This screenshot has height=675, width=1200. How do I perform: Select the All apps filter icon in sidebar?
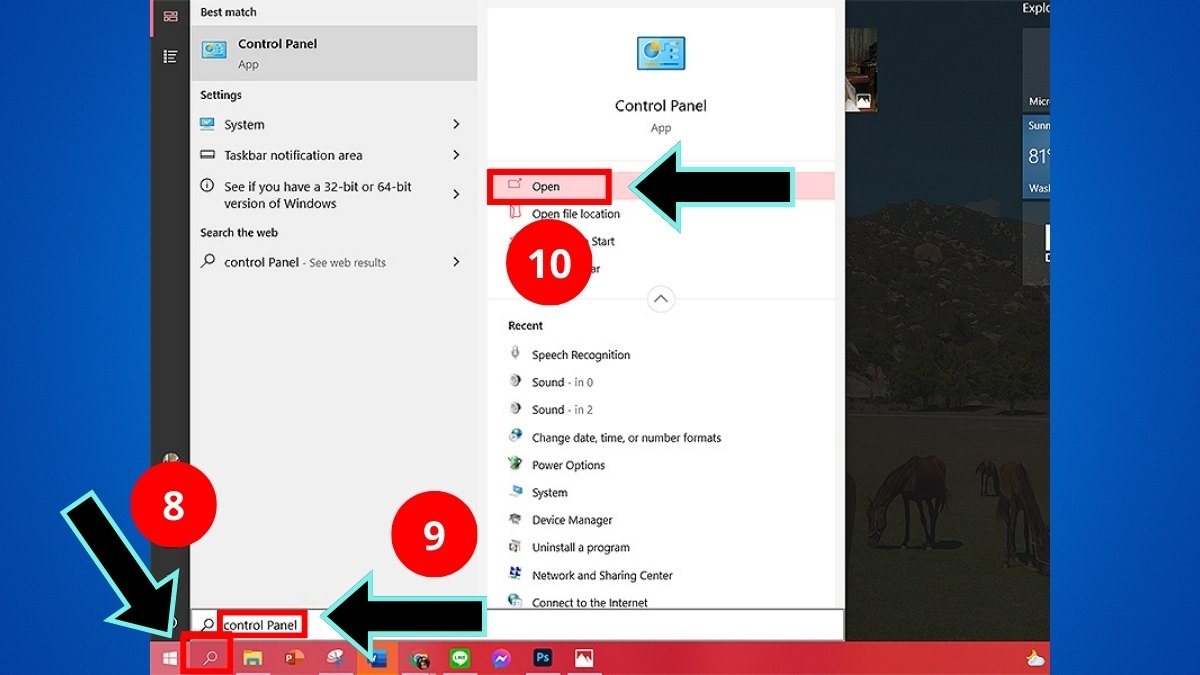170,16
